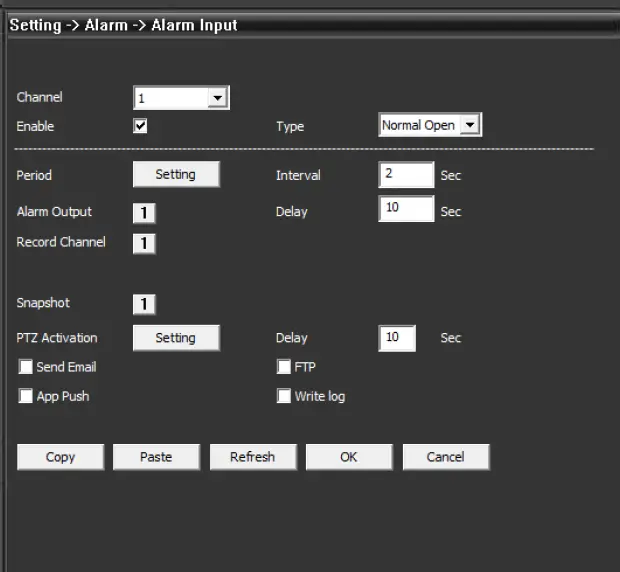Viewport: 620px width, 572px height.
Task: Open PTZ Activation Setting
Action: click(x=175, y=338)
